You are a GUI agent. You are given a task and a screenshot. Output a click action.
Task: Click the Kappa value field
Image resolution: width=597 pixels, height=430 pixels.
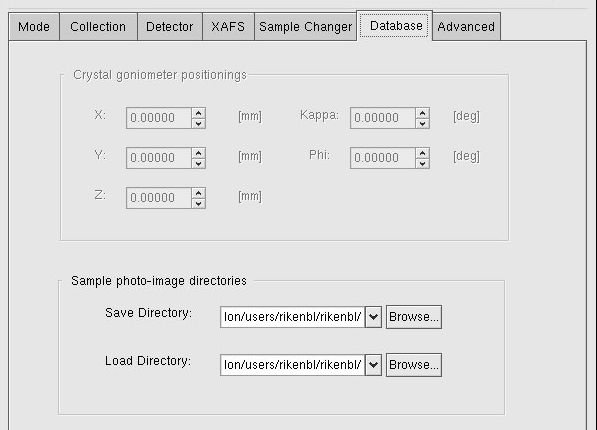383,118
